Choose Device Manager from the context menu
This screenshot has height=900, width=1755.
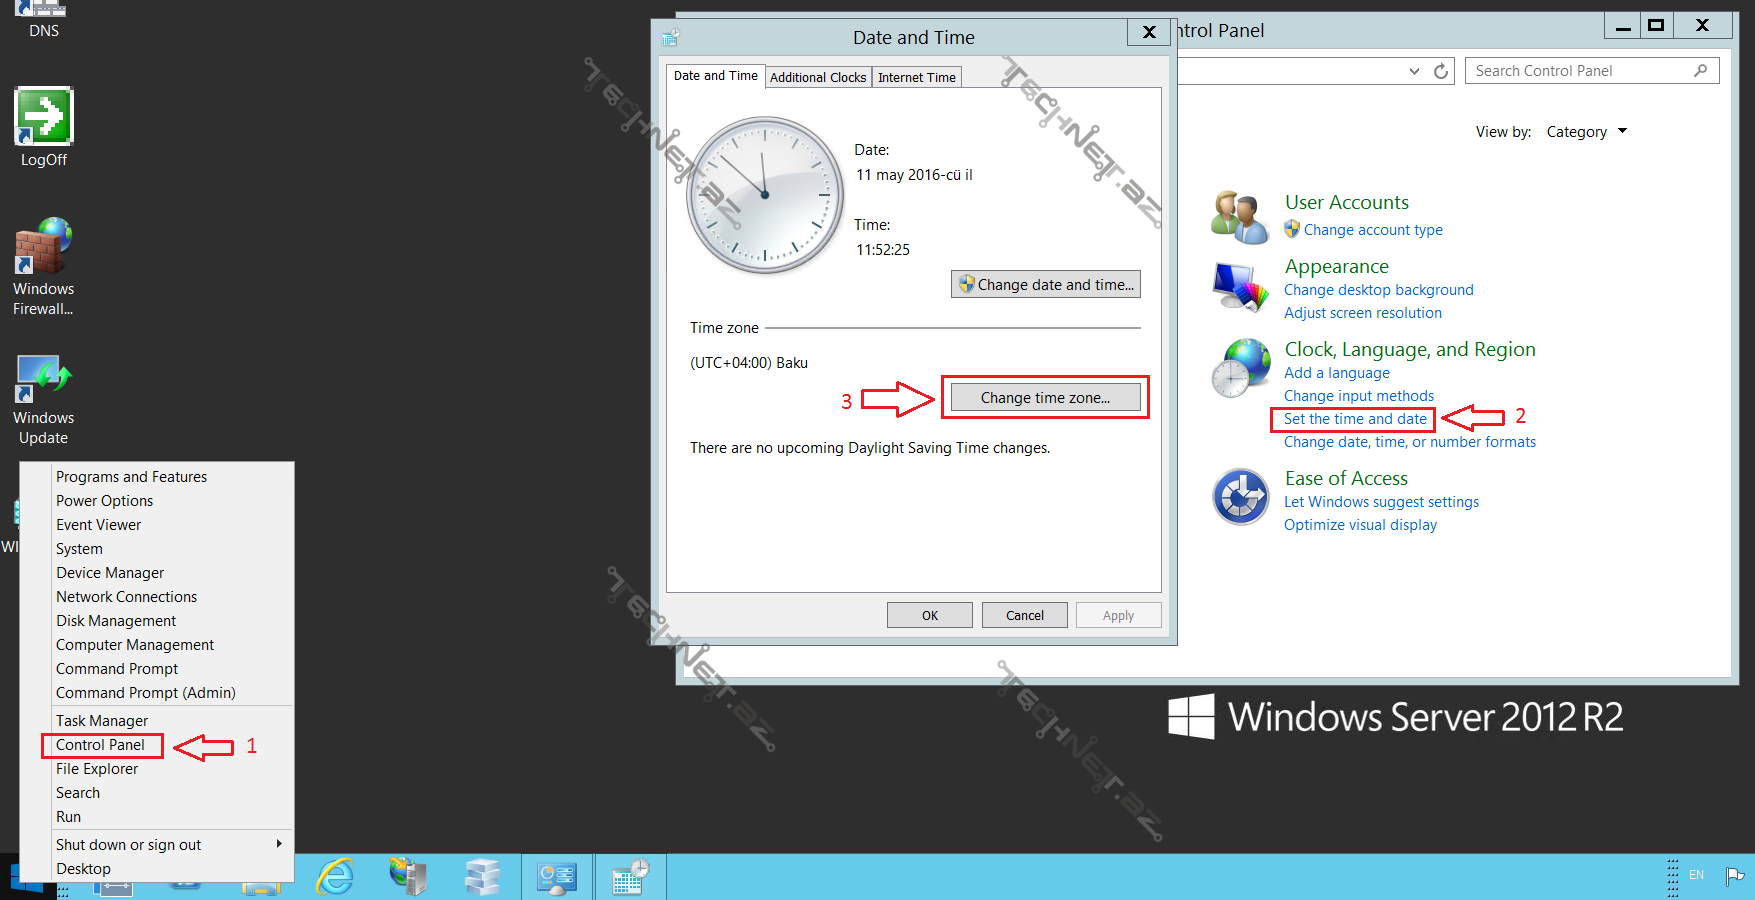[x=110, y=573]
